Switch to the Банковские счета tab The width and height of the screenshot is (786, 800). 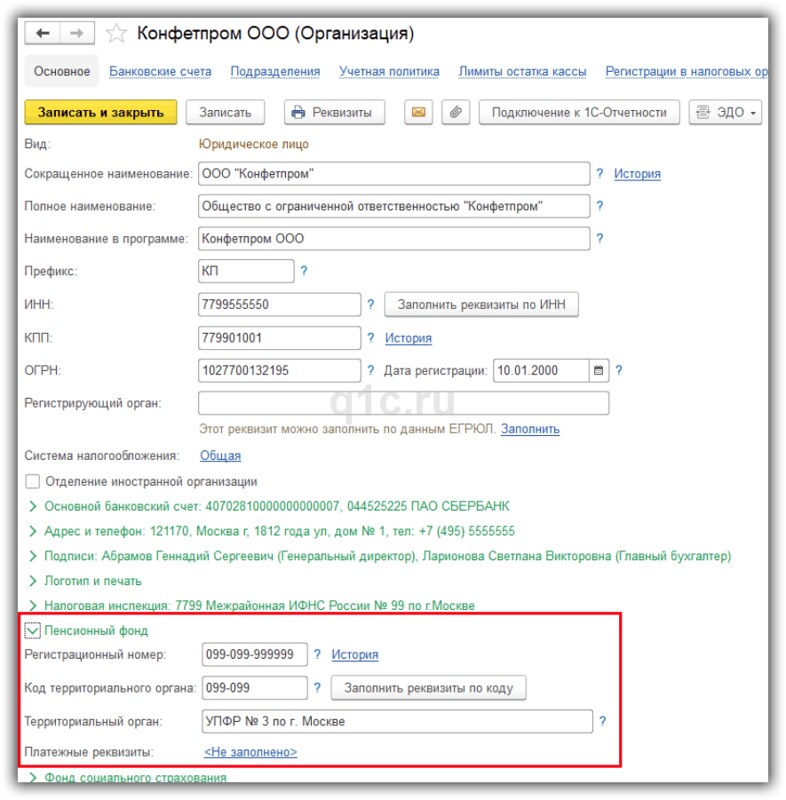(160, 72)
